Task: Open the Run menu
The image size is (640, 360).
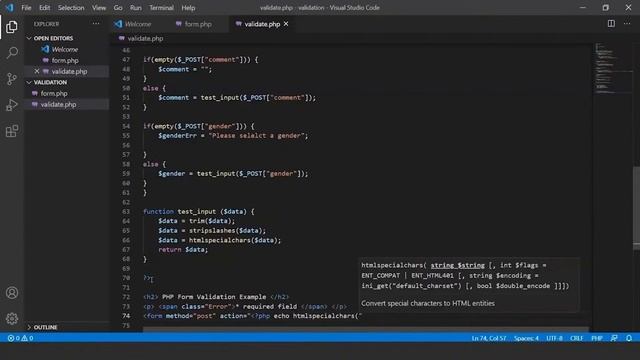Action: [x=136, y=8]
